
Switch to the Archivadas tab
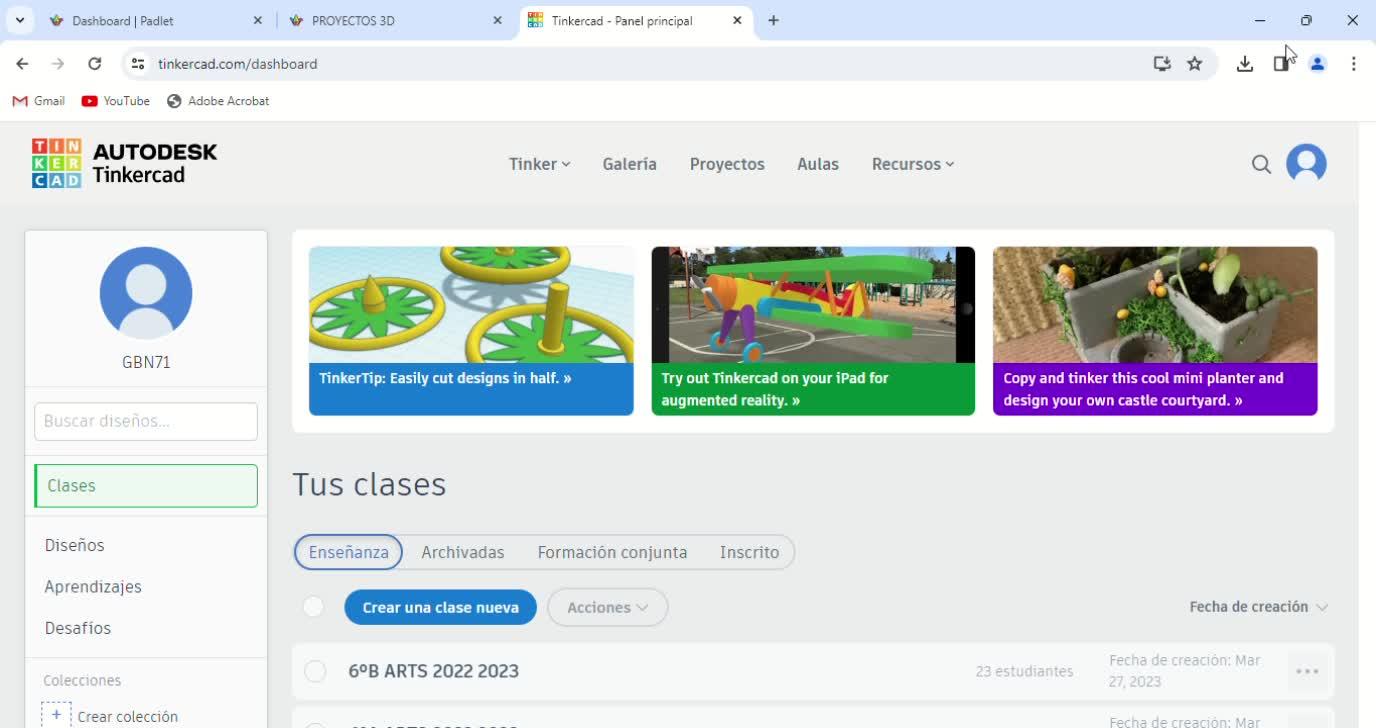[x=463, y=552]
